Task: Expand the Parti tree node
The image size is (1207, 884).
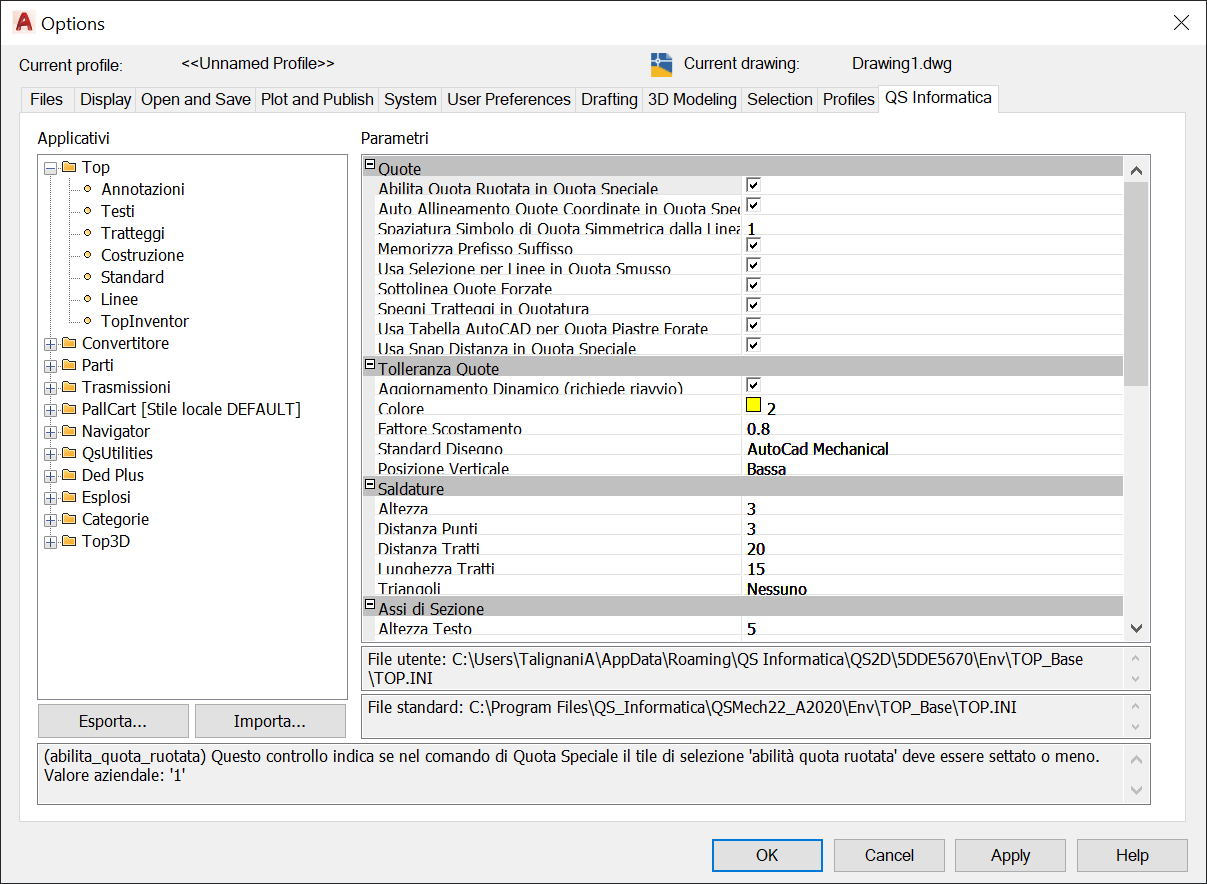Action: pyautogui.click(x=50, y=366)
